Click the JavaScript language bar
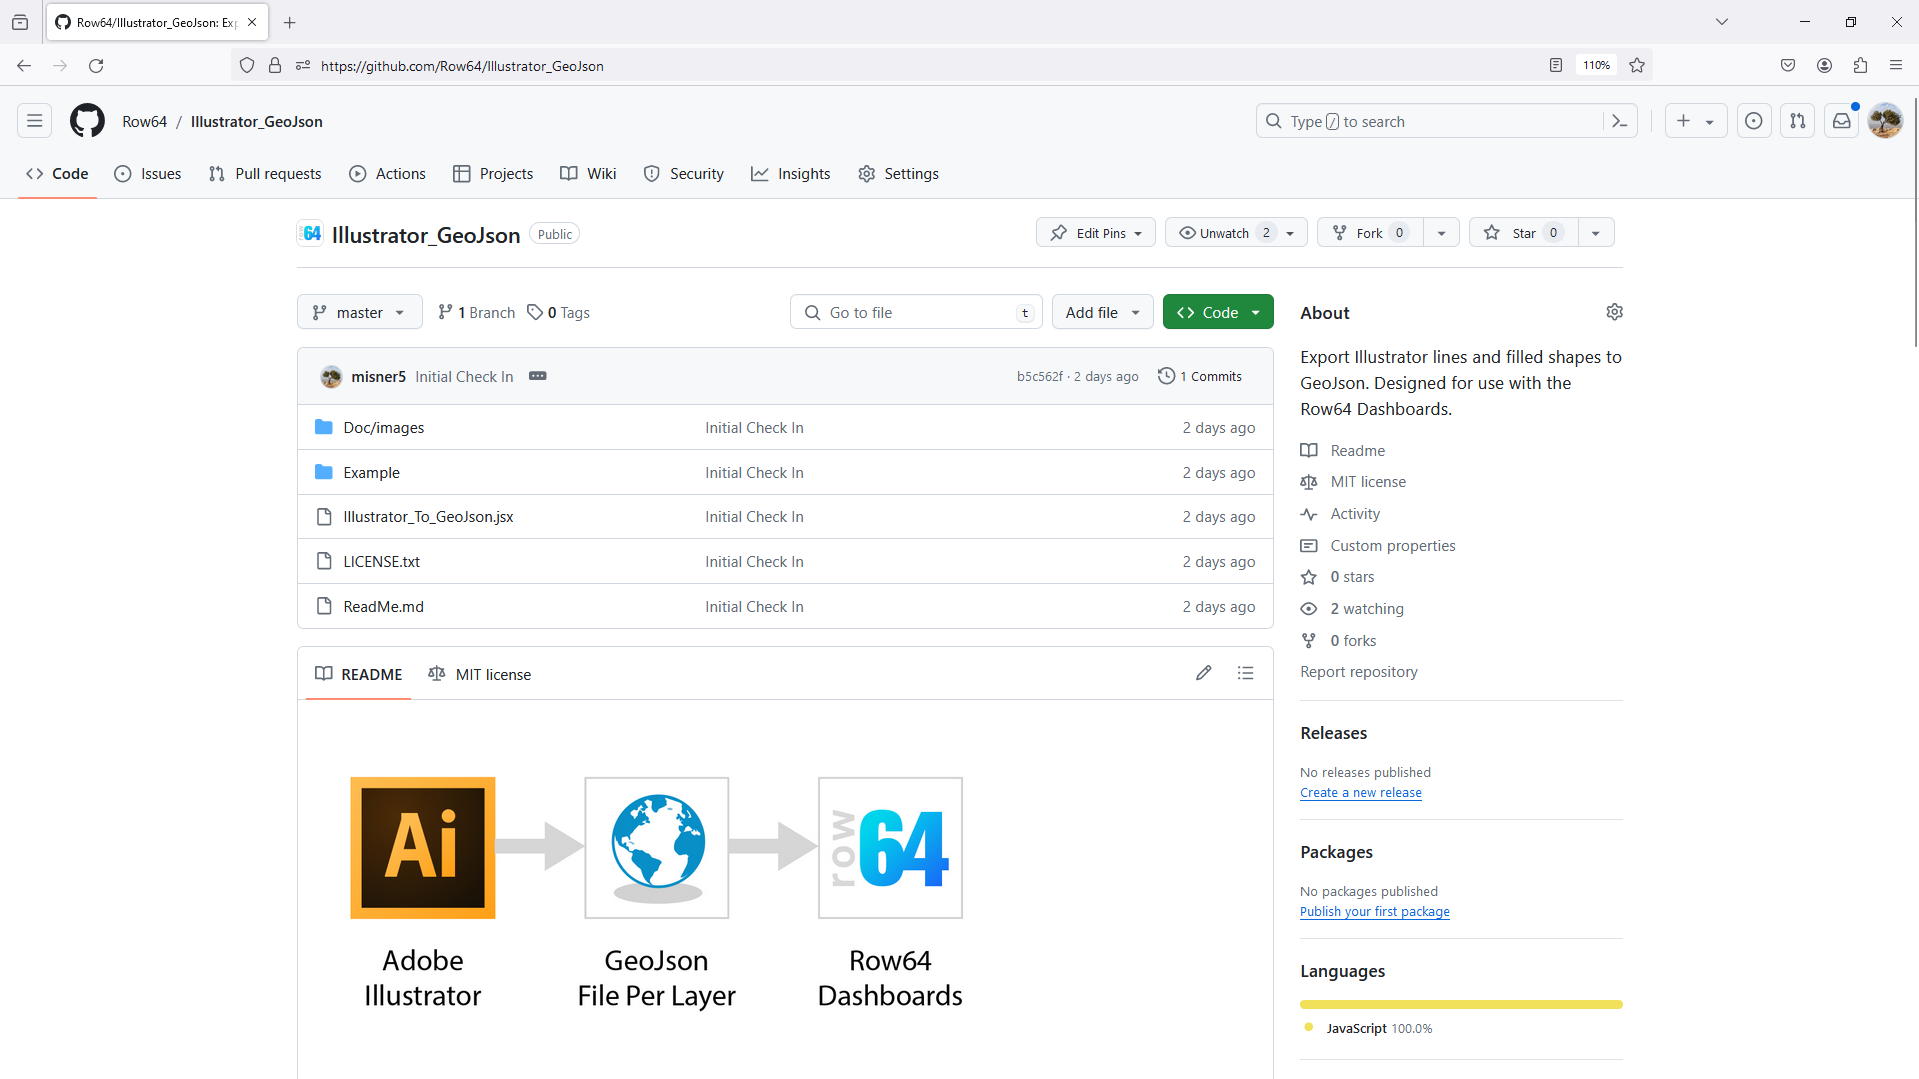Image resolution: width=1919 pixels, height=1079 pixels. coord(1461,1004)
